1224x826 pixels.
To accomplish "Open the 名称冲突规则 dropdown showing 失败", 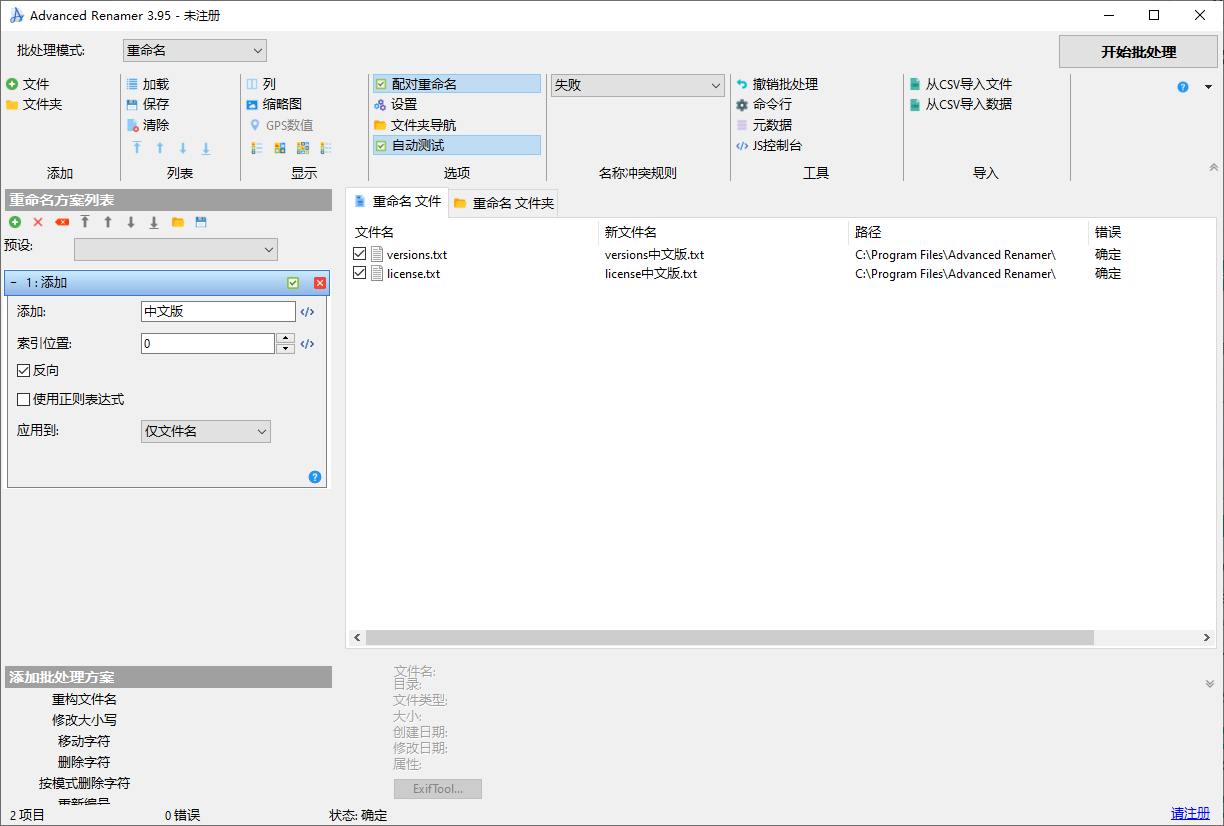I will 638,85.
